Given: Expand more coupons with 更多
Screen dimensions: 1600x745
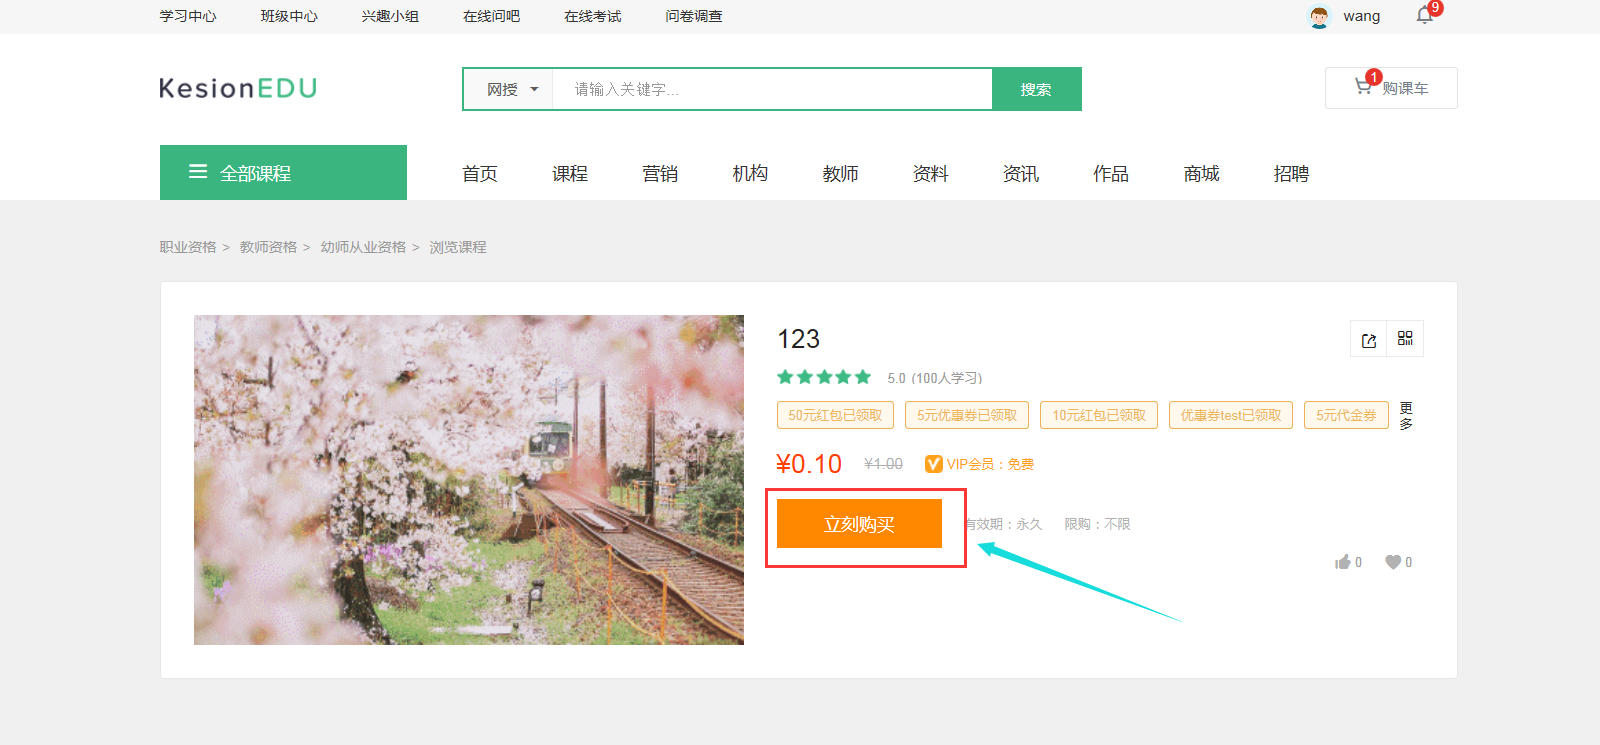Looking at the screenshot, I should pyautogui.click(x=1406, y=416).
